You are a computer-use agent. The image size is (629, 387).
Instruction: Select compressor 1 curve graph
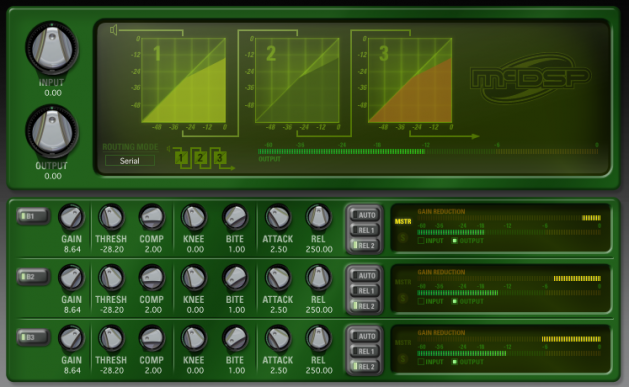tap(183, 80)
